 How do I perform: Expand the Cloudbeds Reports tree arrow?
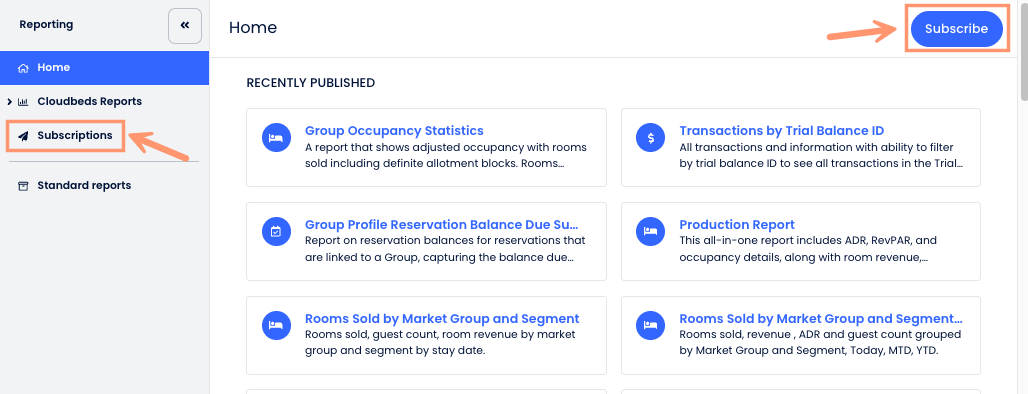point(9,102)
